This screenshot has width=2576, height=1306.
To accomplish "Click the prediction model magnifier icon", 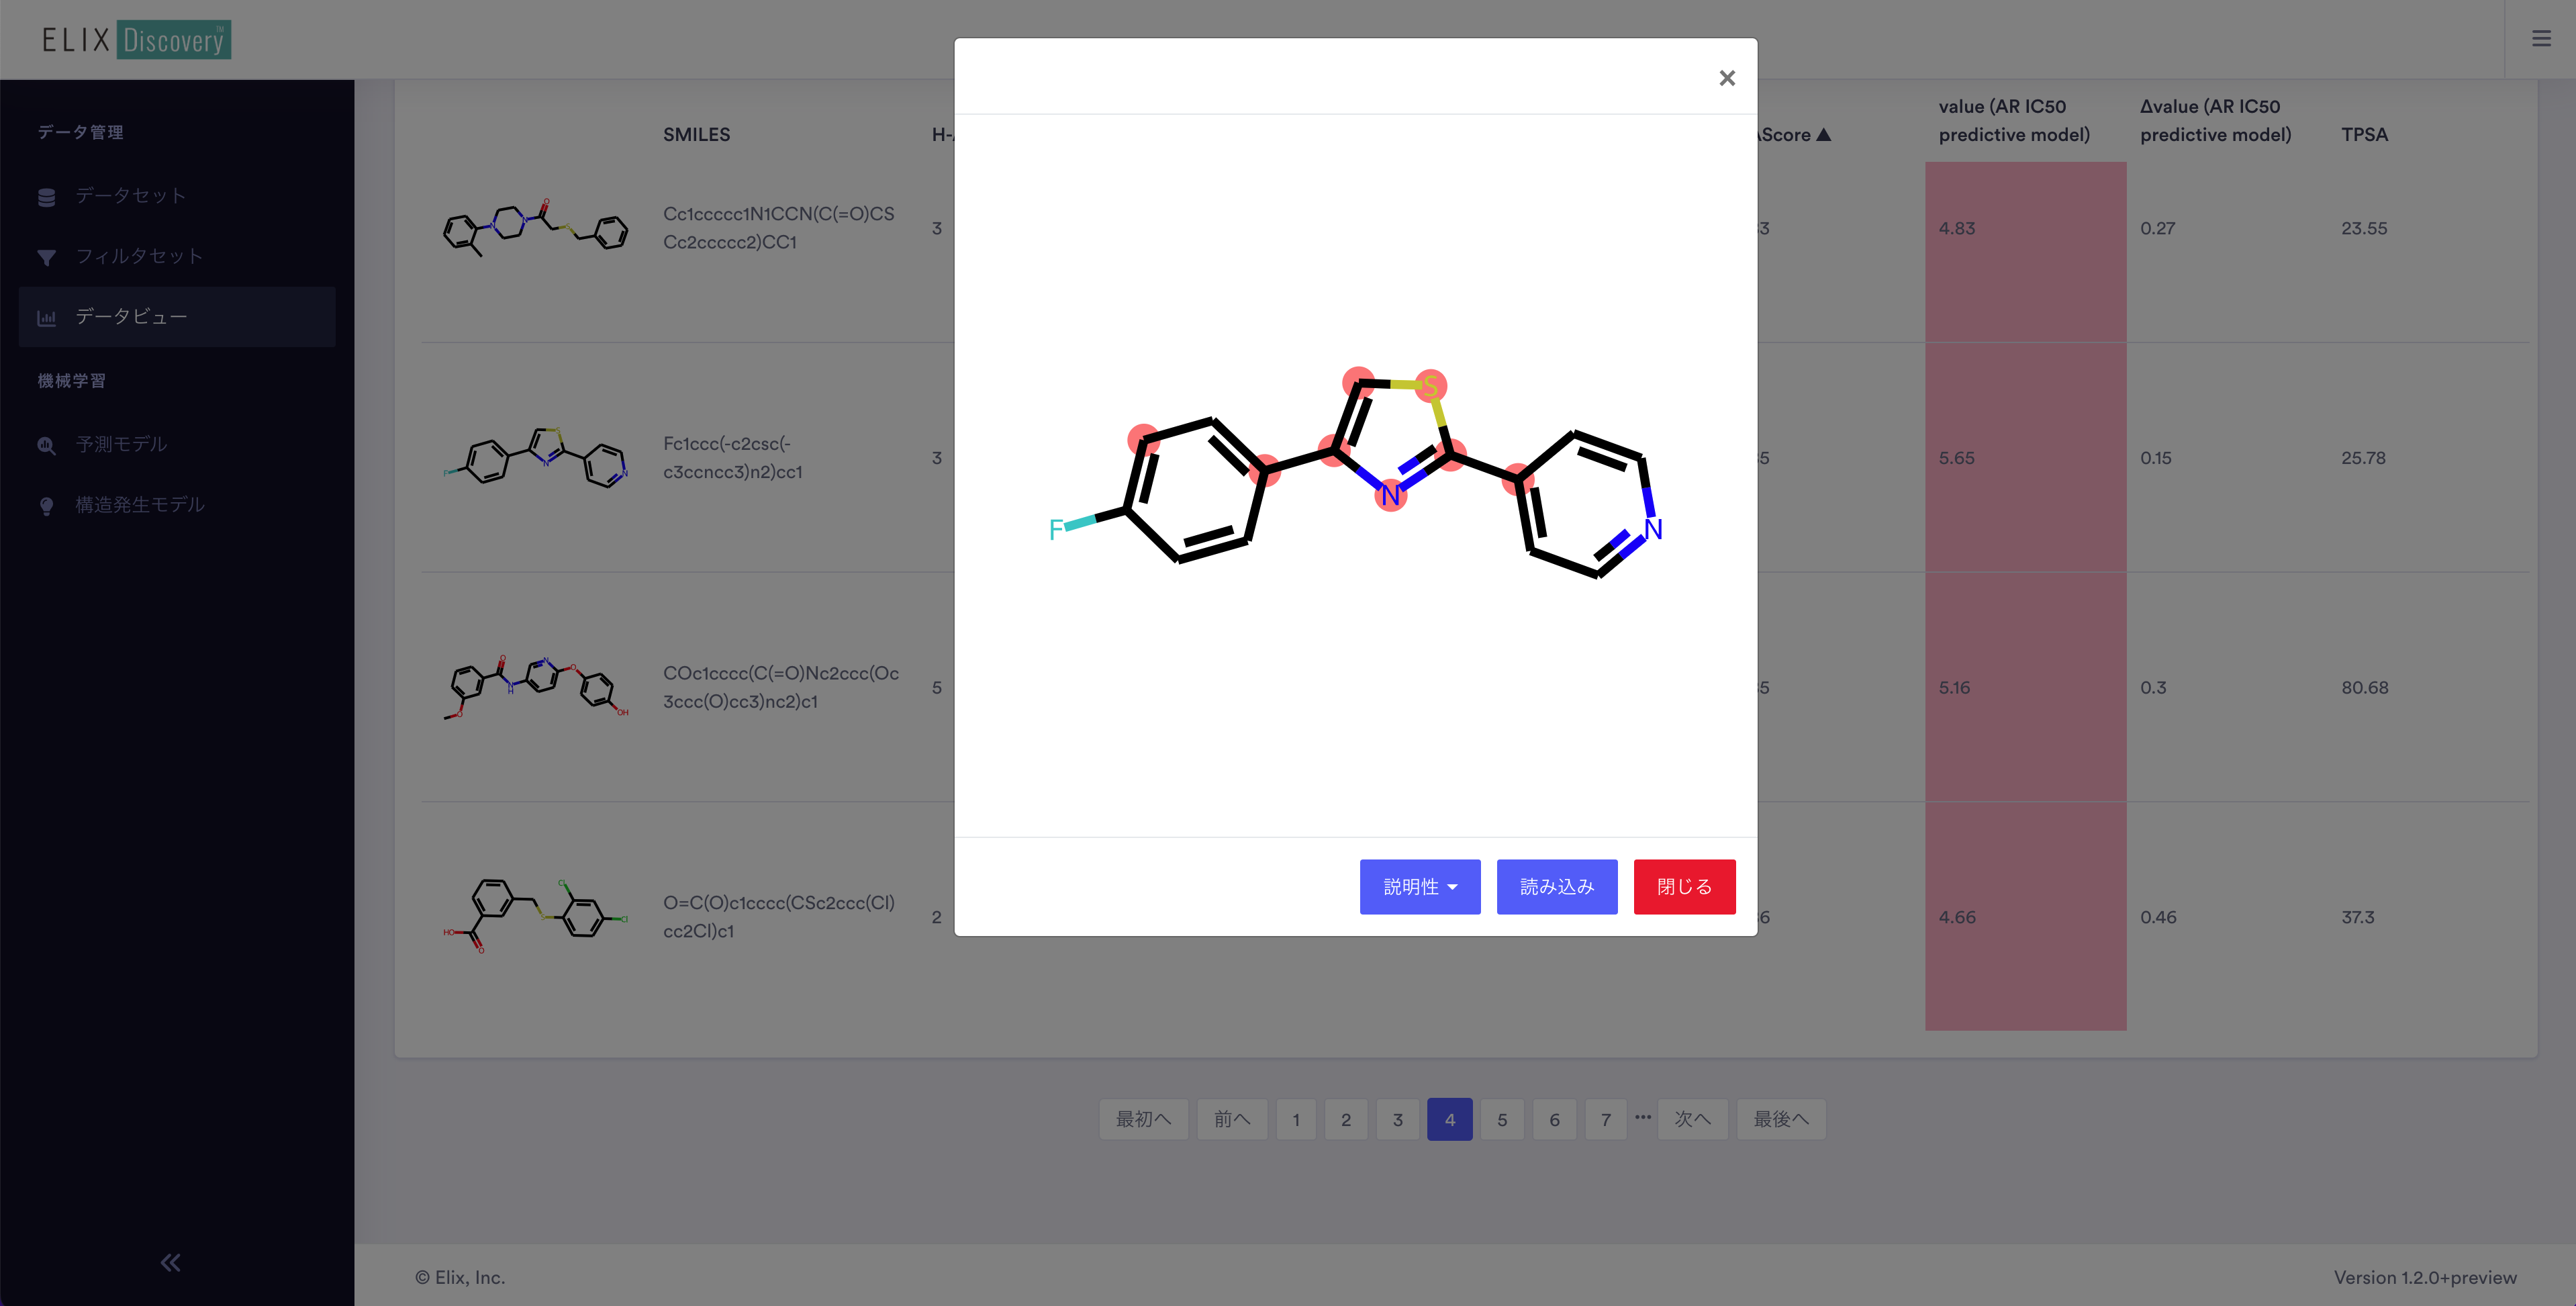I will point(46,445).
